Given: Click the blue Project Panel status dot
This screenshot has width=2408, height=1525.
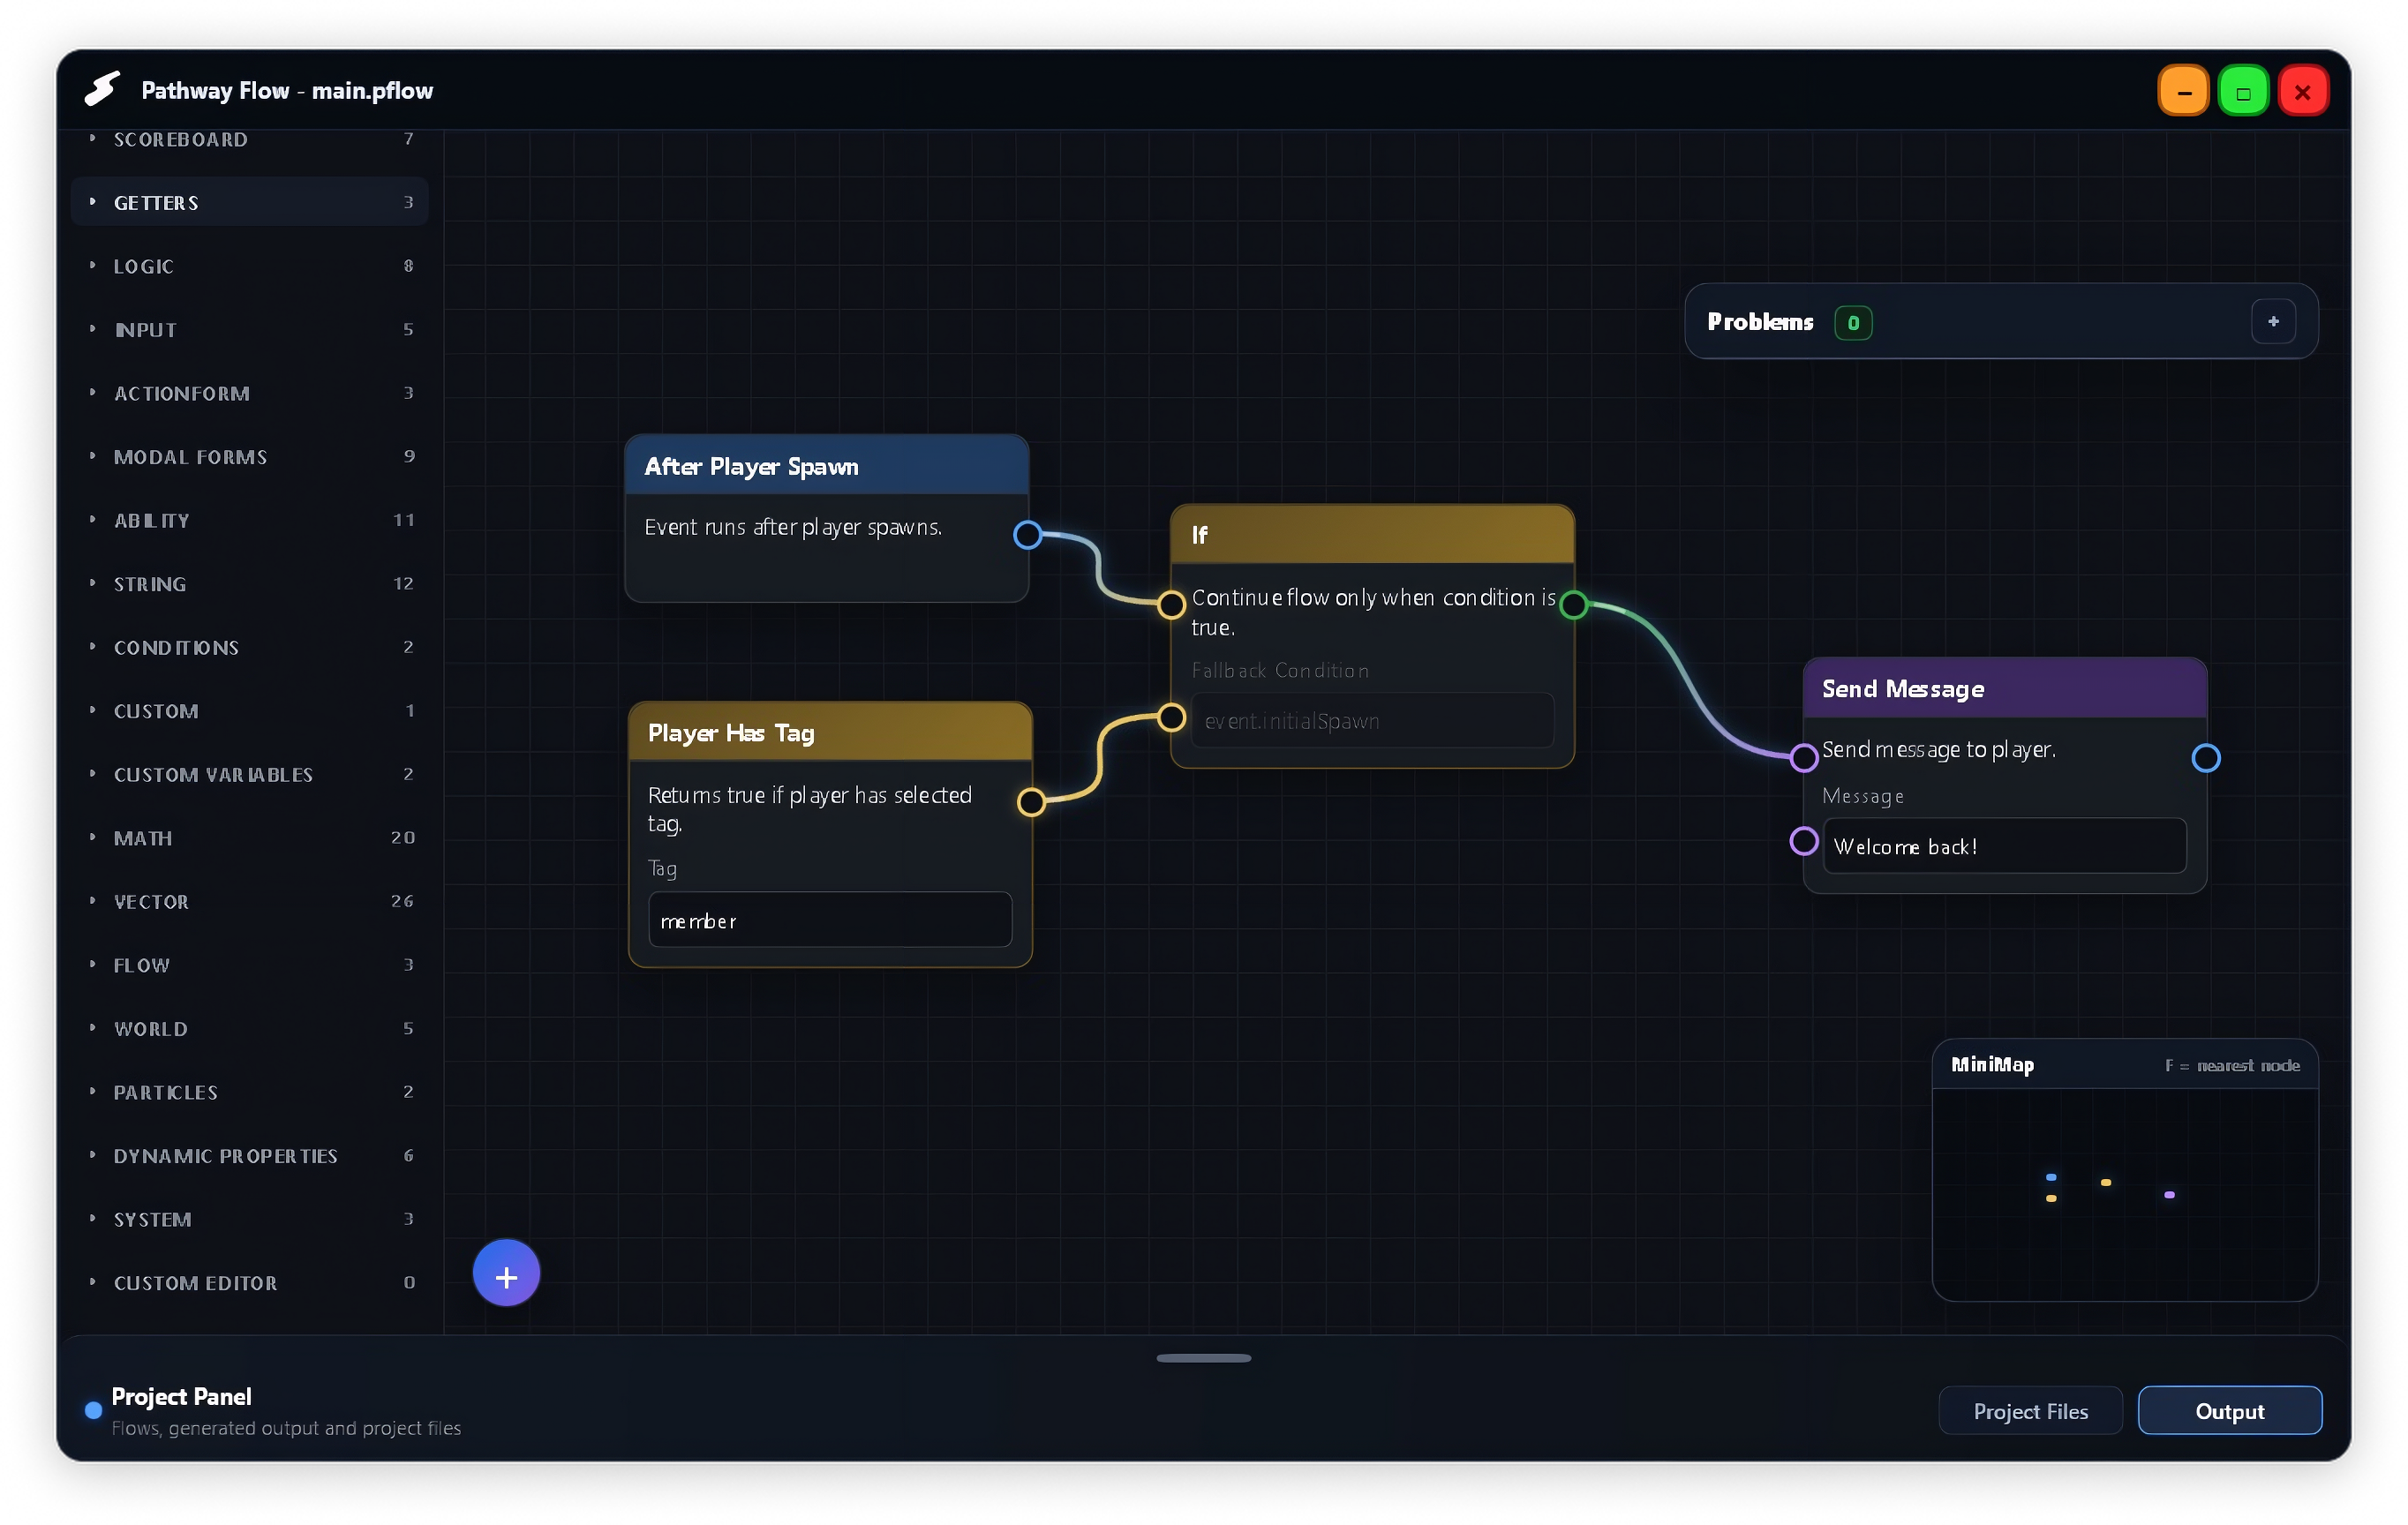Looking at the screenshot, I should (93, 1410).
